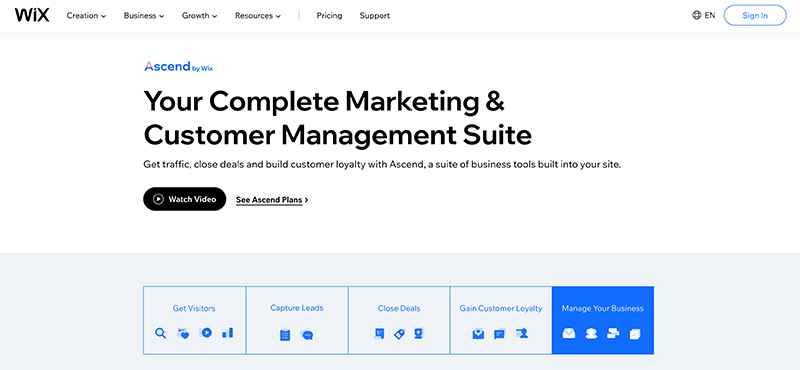Go to the Pricing page
Screen dimensions: 800x370
(x=329, y=16)
